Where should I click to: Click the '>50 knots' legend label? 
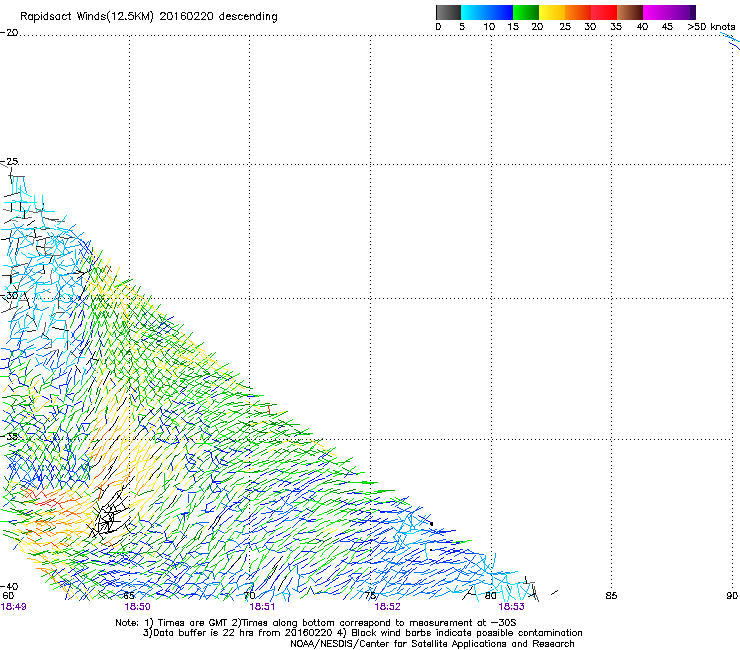point(711,27)
